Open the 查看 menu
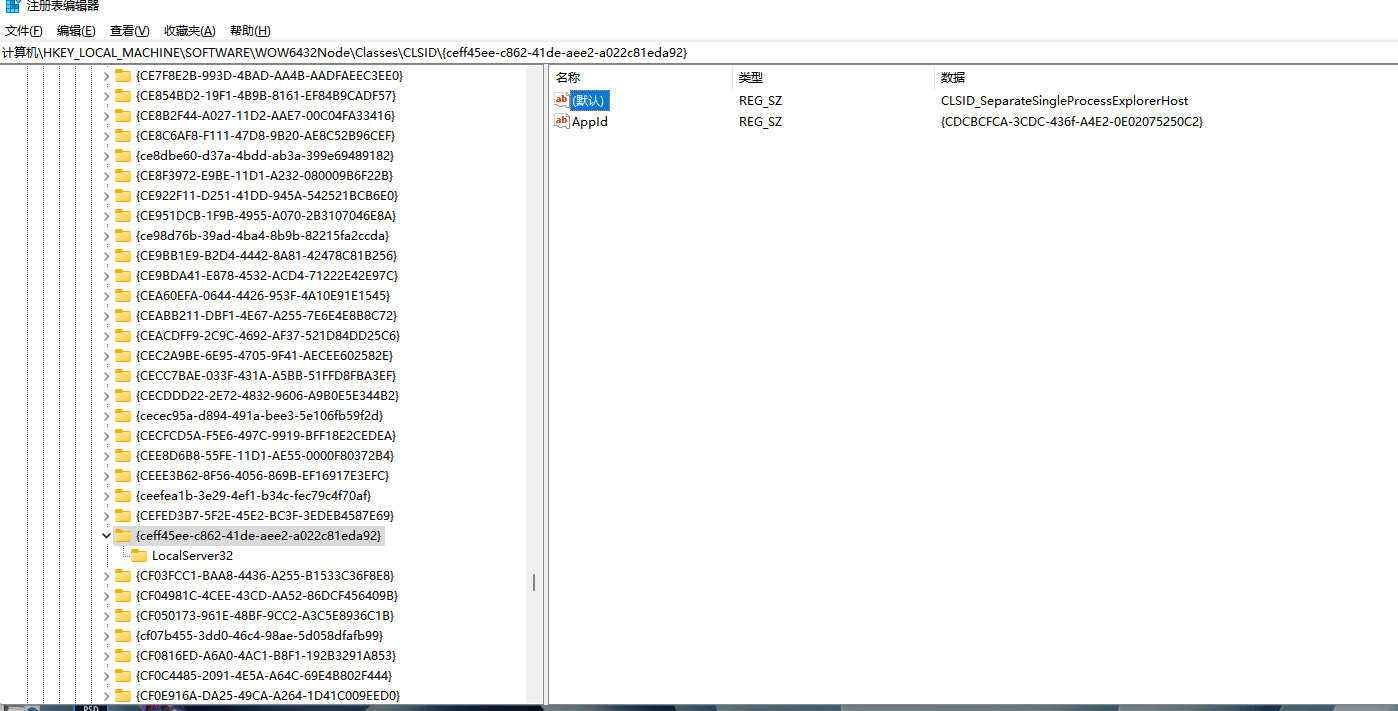This screenshot has width=1398, height=711. coord(129,30)
